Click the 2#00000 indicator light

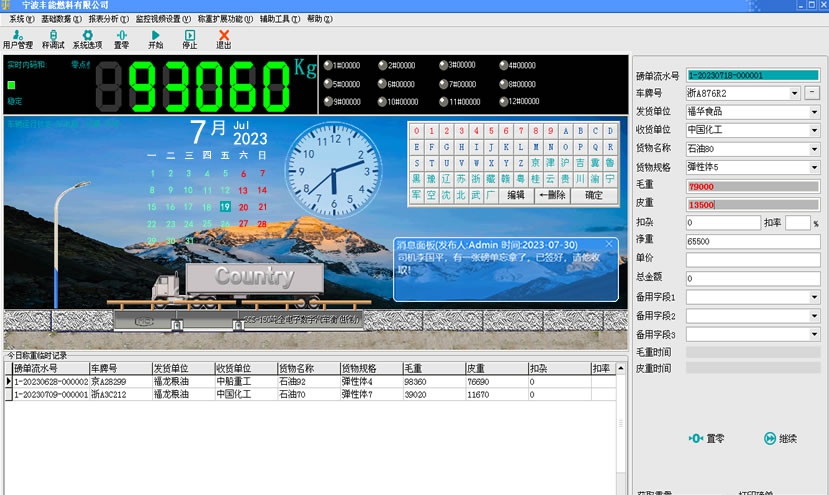(383, 65)
